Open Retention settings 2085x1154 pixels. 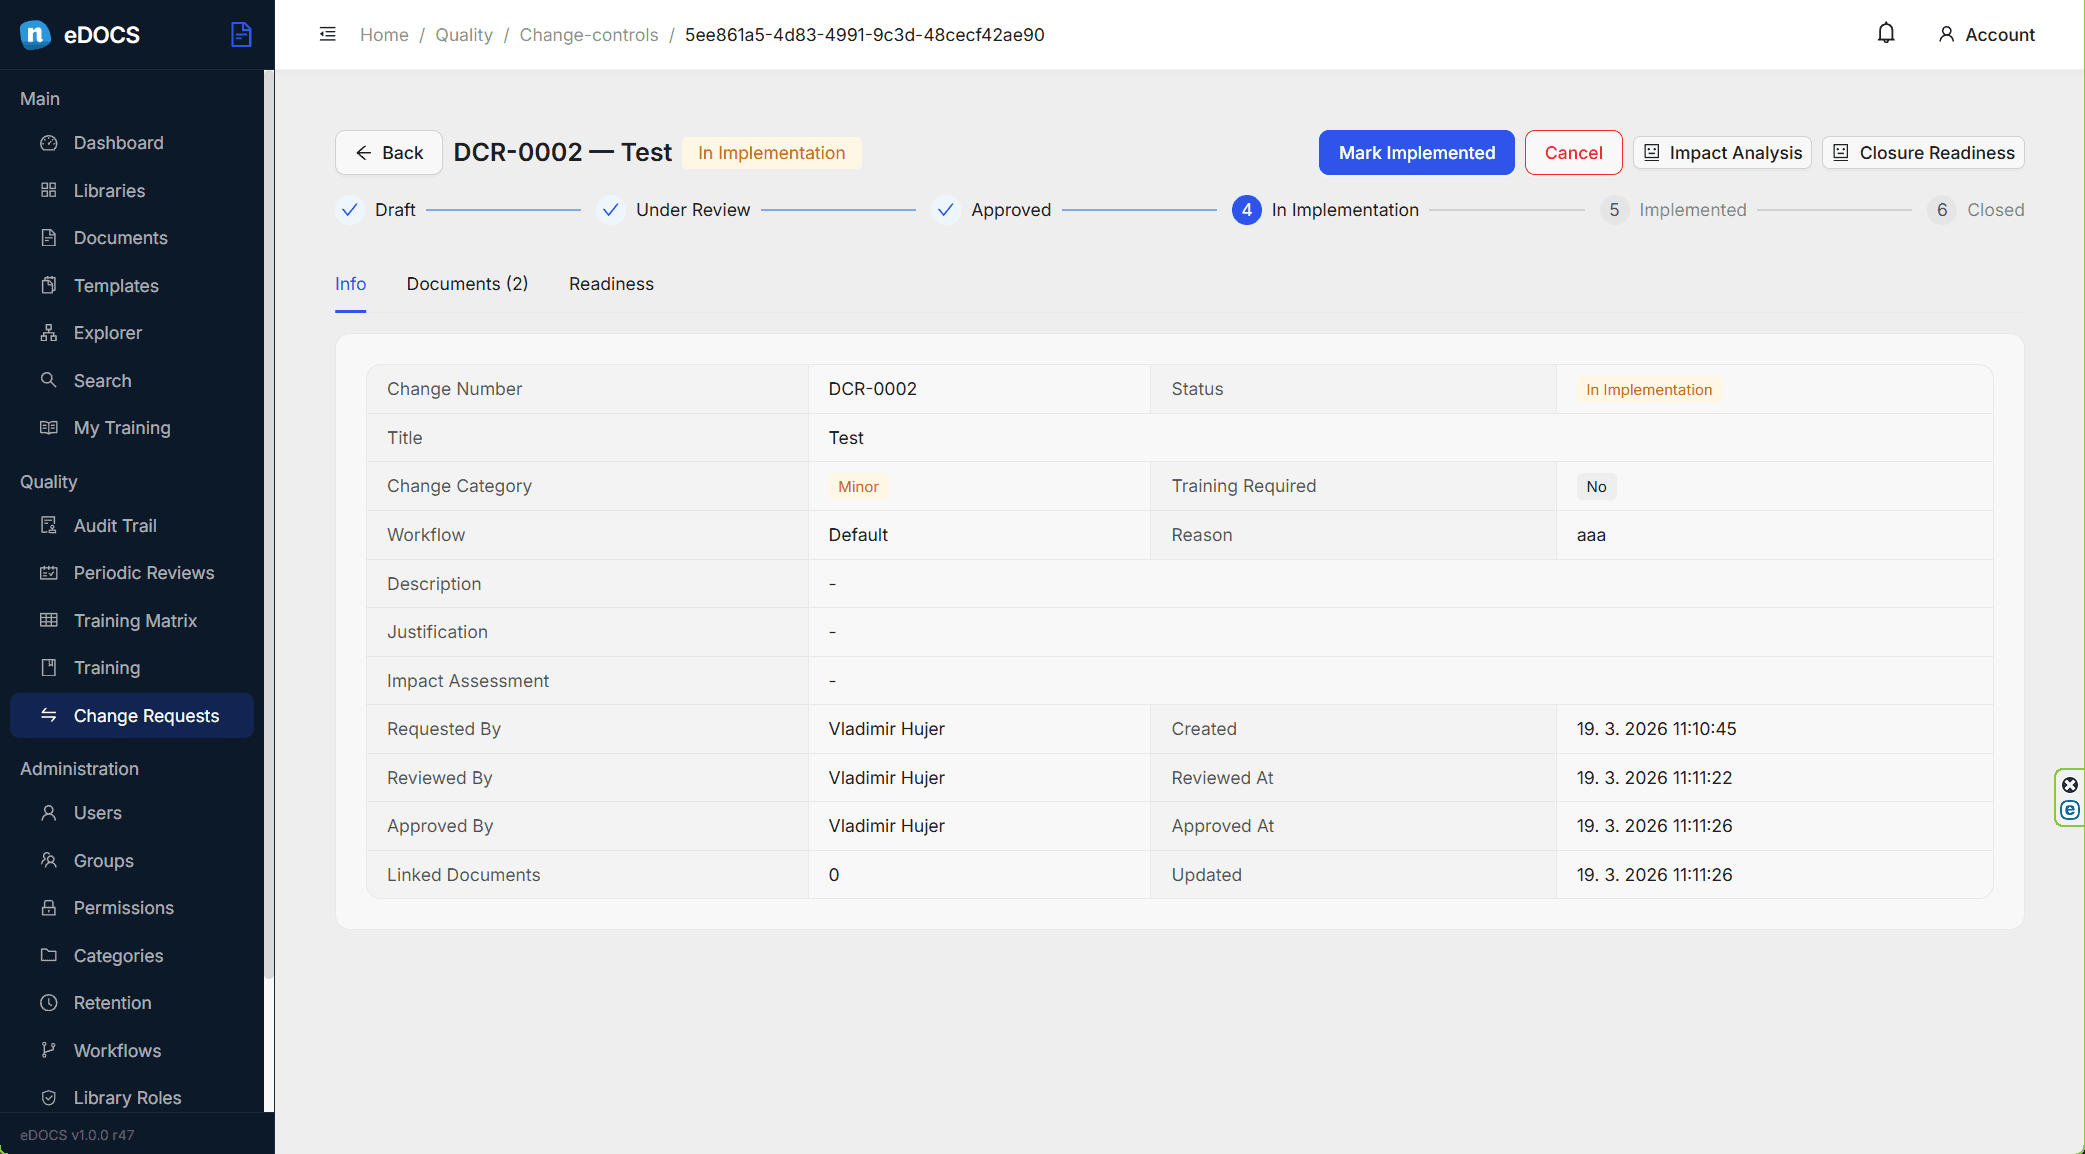click(x=131, y=1003)
